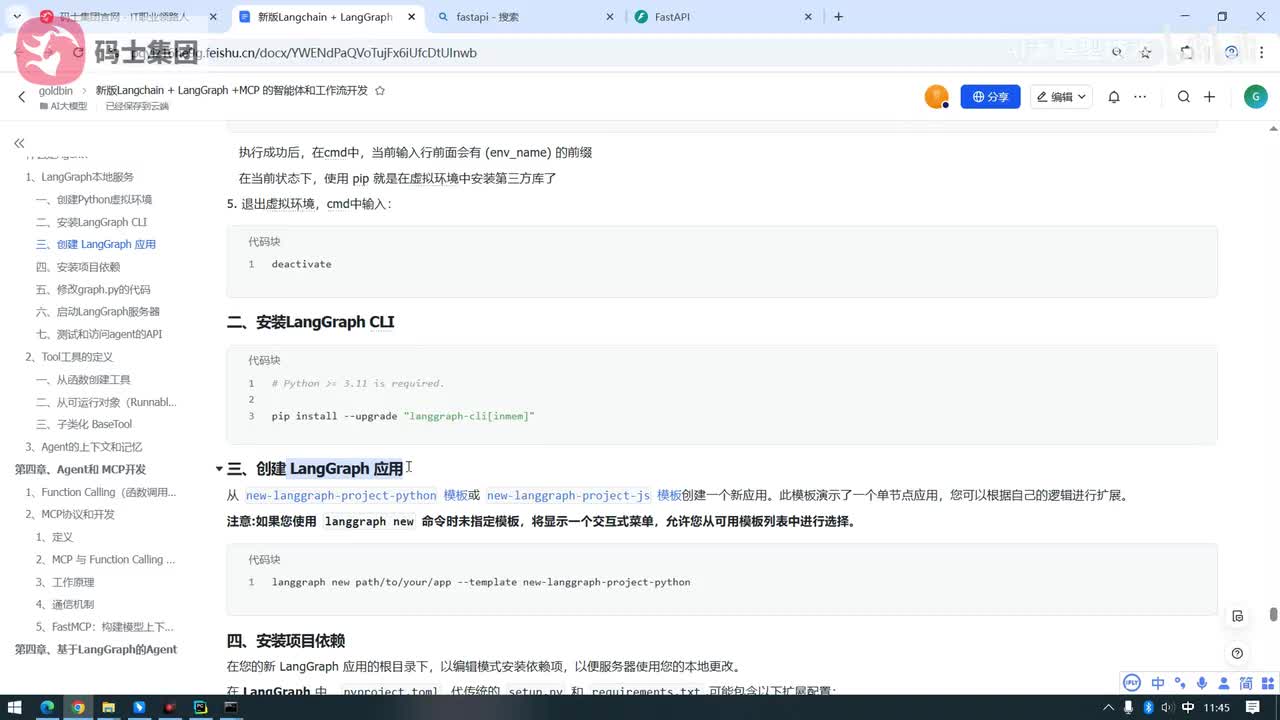The height and width of the screenshot is (720, 1280).
Task: Click the microphone on the IME toolbar
Action: point(1201,683)
